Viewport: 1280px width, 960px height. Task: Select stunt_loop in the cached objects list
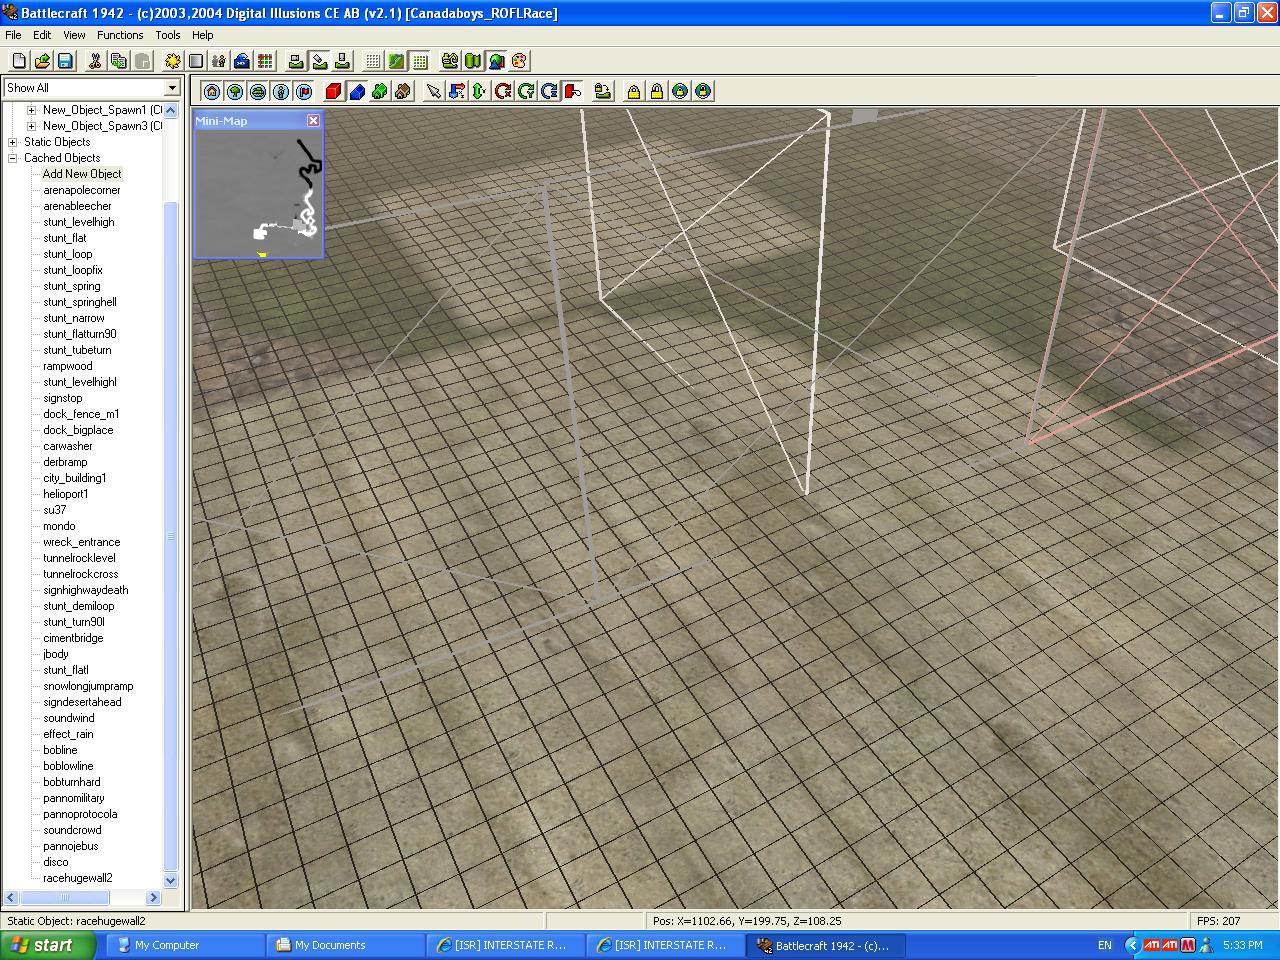point(68,254)
